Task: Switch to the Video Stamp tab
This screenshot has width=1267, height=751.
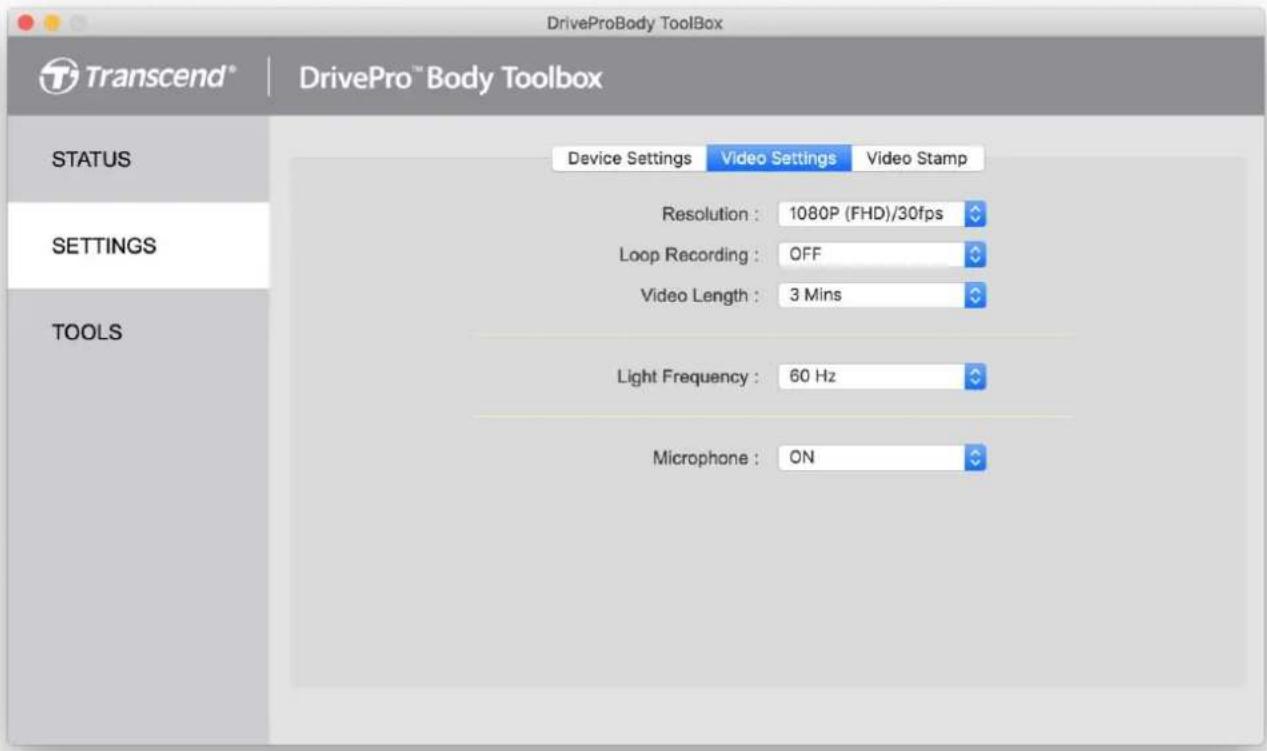Action: [917, 159]
